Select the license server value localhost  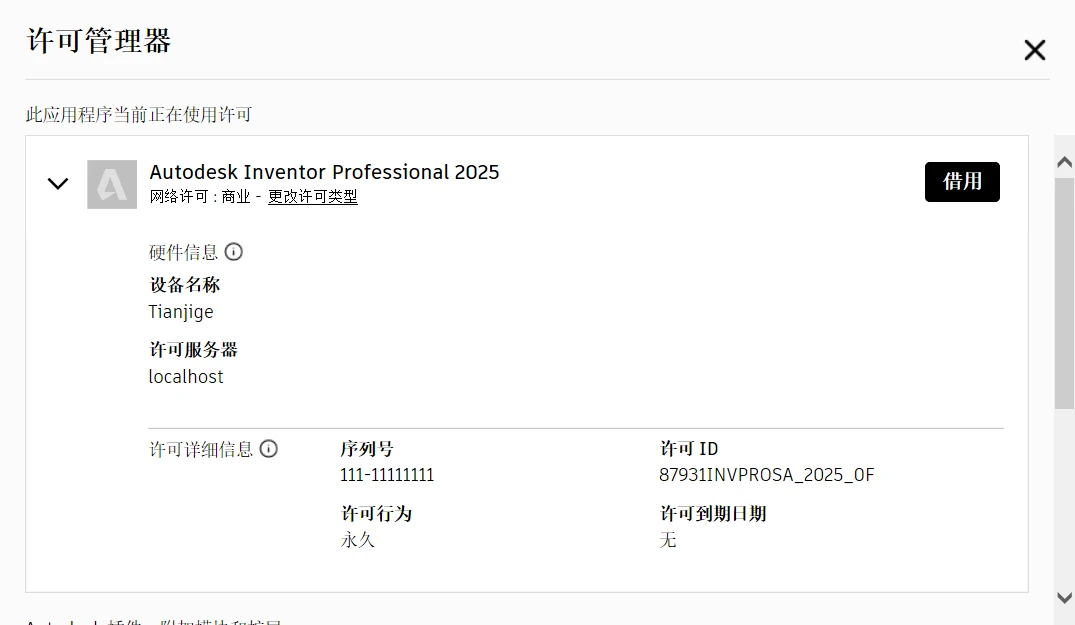(x=186, y=377)
